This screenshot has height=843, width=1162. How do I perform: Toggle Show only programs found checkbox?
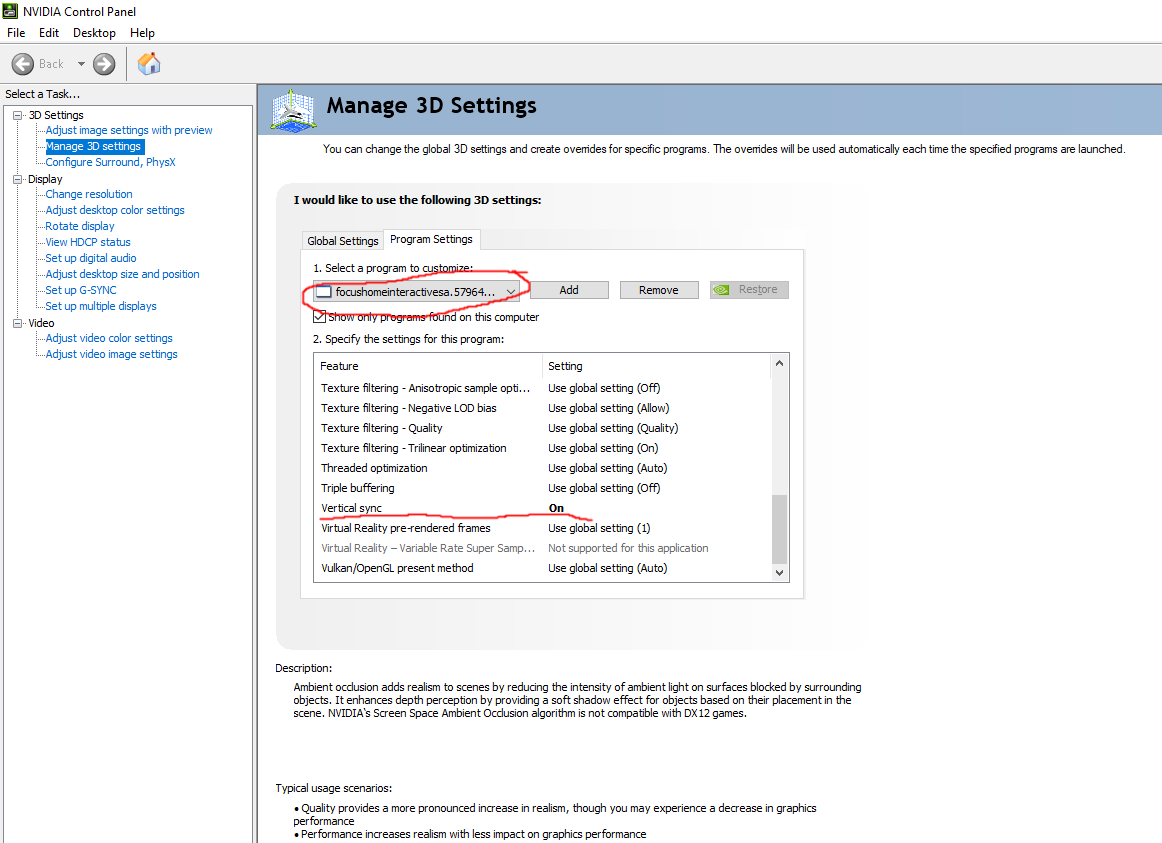pyautogui.click(x=319, y=317)
